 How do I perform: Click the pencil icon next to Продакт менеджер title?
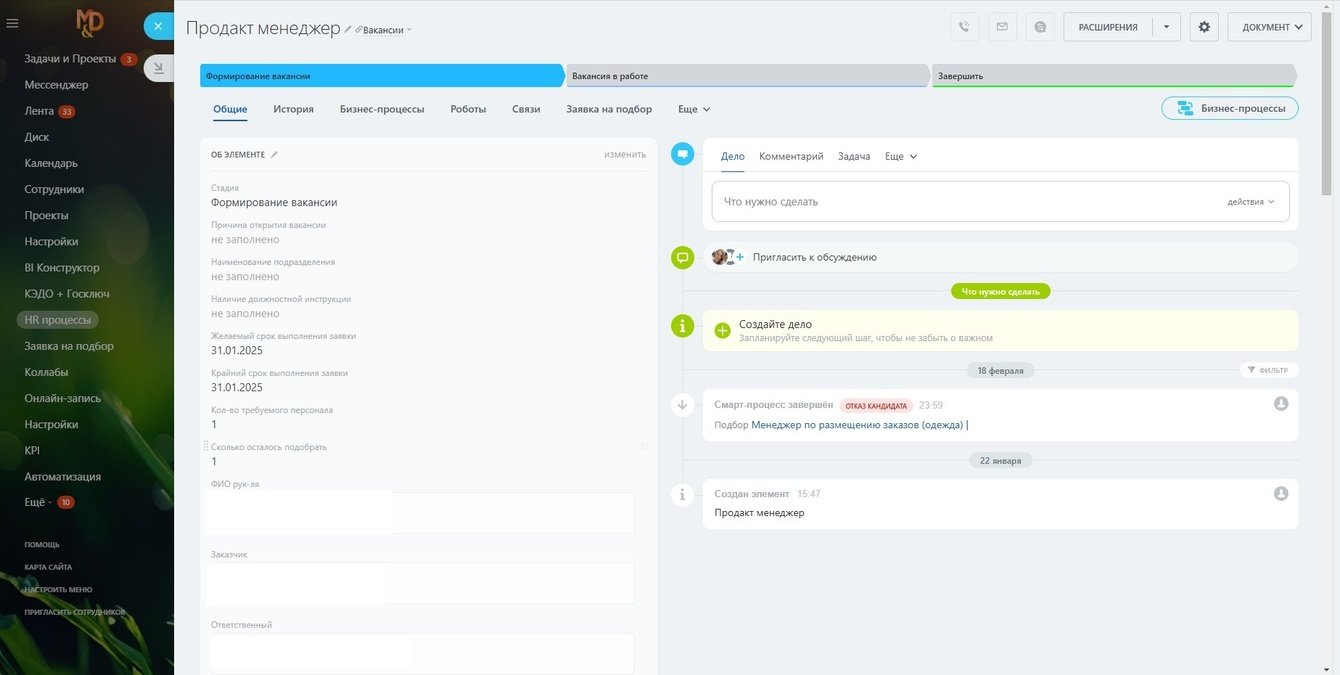click(x=348, y=30)
